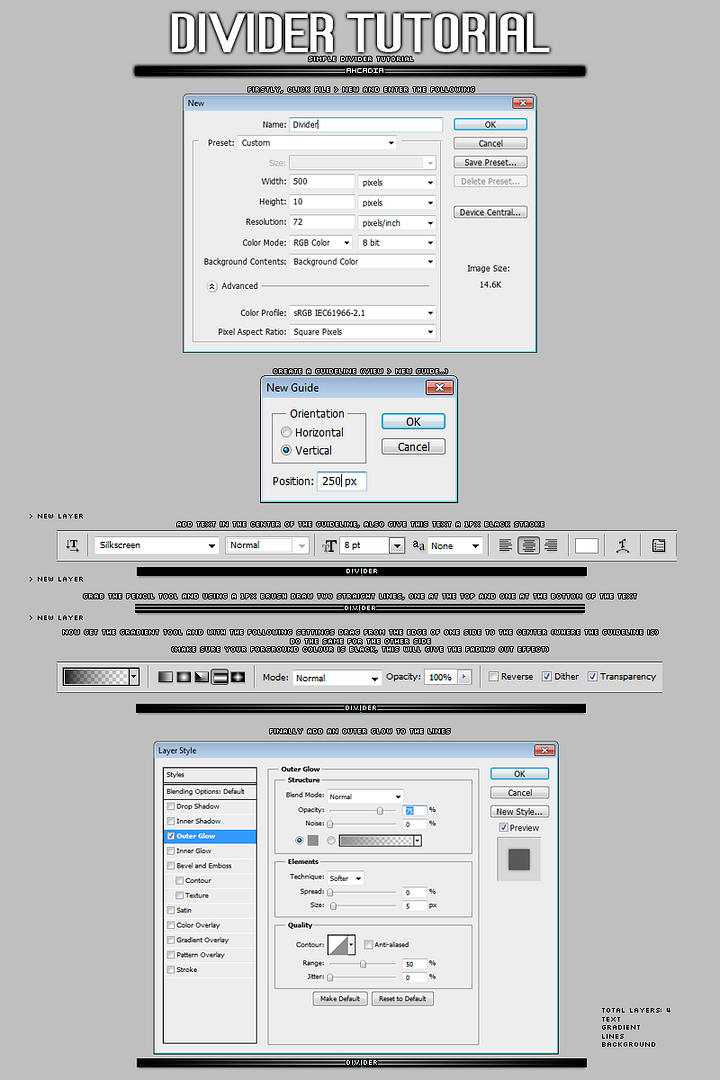Screen dimensions: 720x1080
Task: Click Make Default button
Action: point(340,999)
